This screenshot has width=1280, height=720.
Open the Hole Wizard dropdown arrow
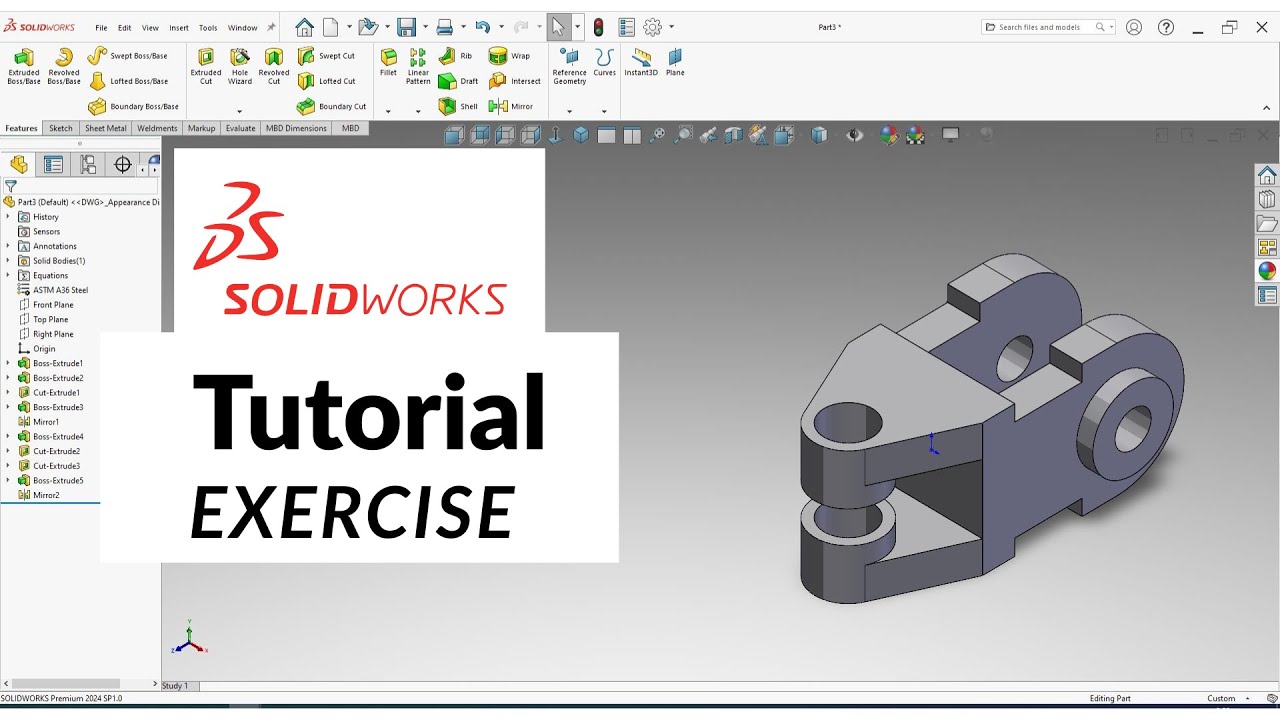pos(240,110)
